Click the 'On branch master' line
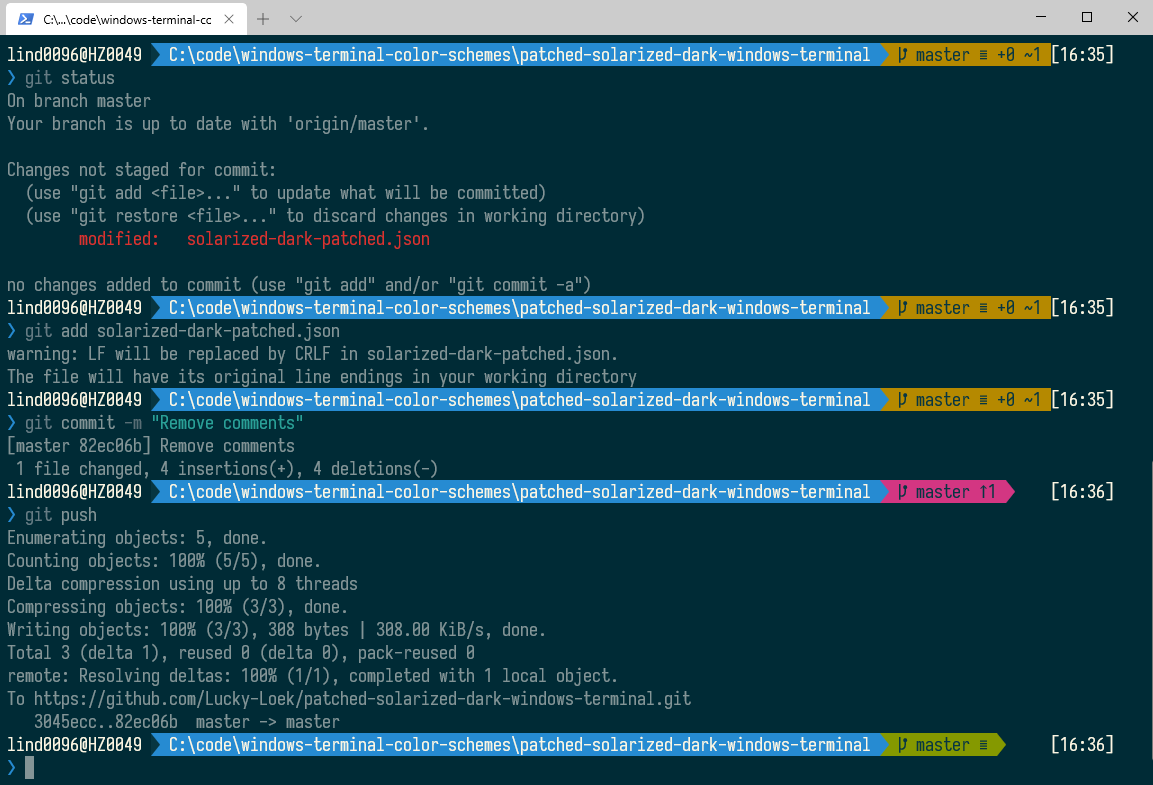This screenshot has height=785, width=1153. [x=79, y=101]
